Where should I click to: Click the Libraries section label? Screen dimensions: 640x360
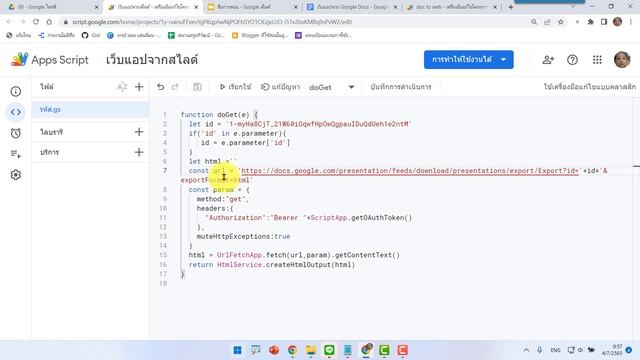coord(51,132)
